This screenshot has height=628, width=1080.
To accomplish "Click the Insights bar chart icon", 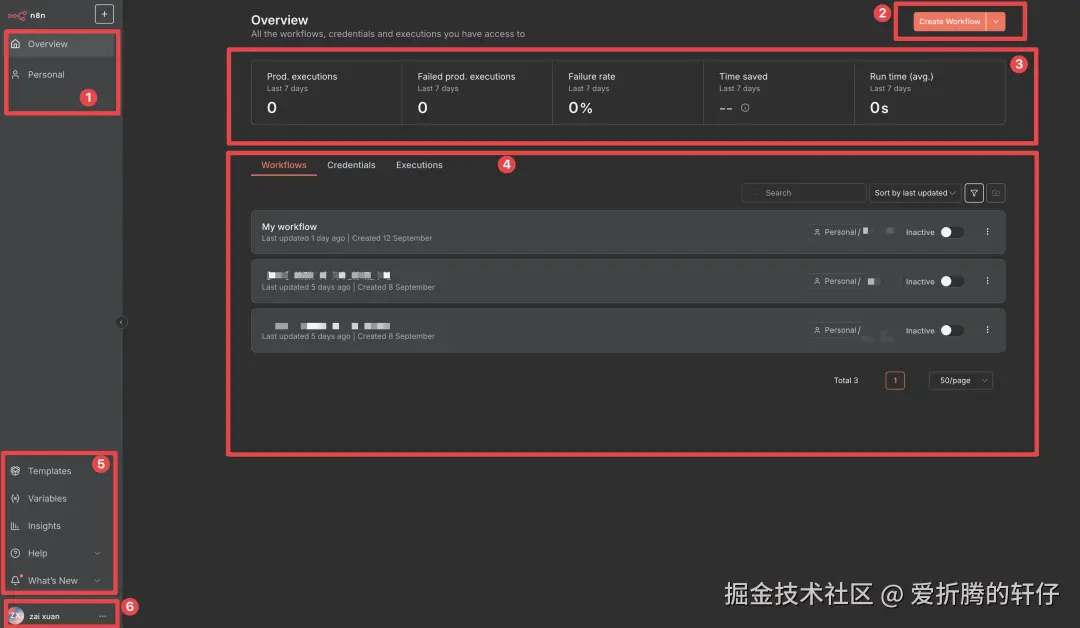I will coord(15,526).
